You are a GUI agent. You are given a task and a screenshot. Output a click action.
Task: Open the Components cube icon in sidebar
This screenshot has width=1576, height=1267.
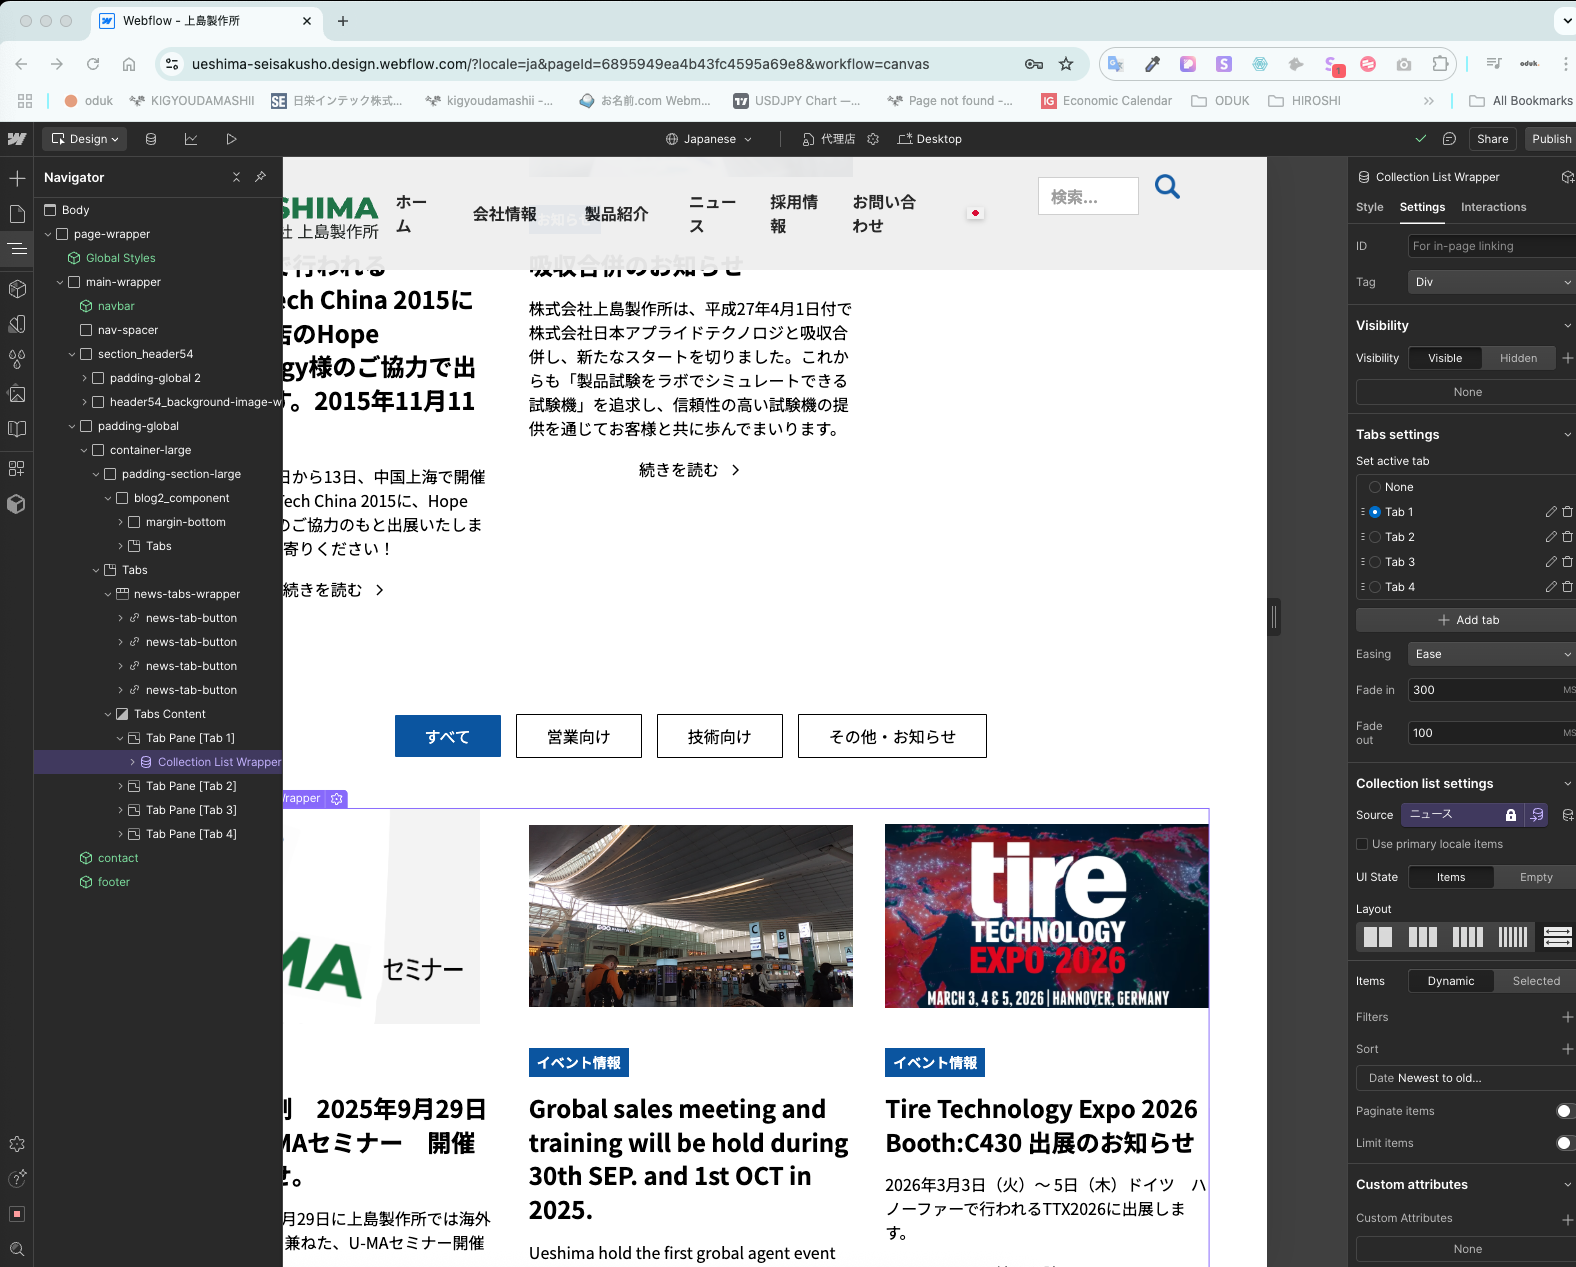[17, 289]
